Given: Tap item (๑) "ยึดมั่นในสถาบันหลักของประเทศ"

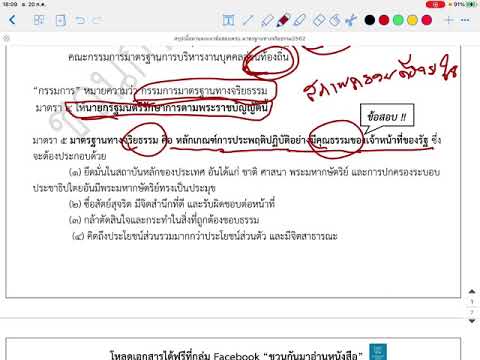Looking at the screenshot, I should pyautogui.click(x=254, y=172).
